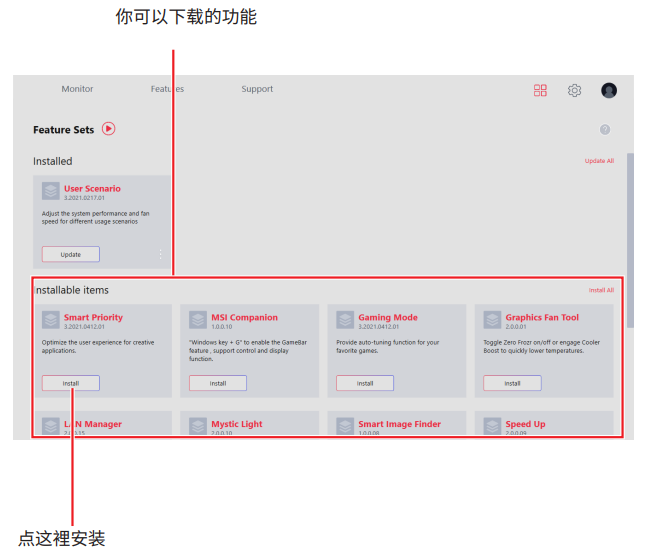Click the grid view icon in header
Screen dimensions: 653x555
540,90
